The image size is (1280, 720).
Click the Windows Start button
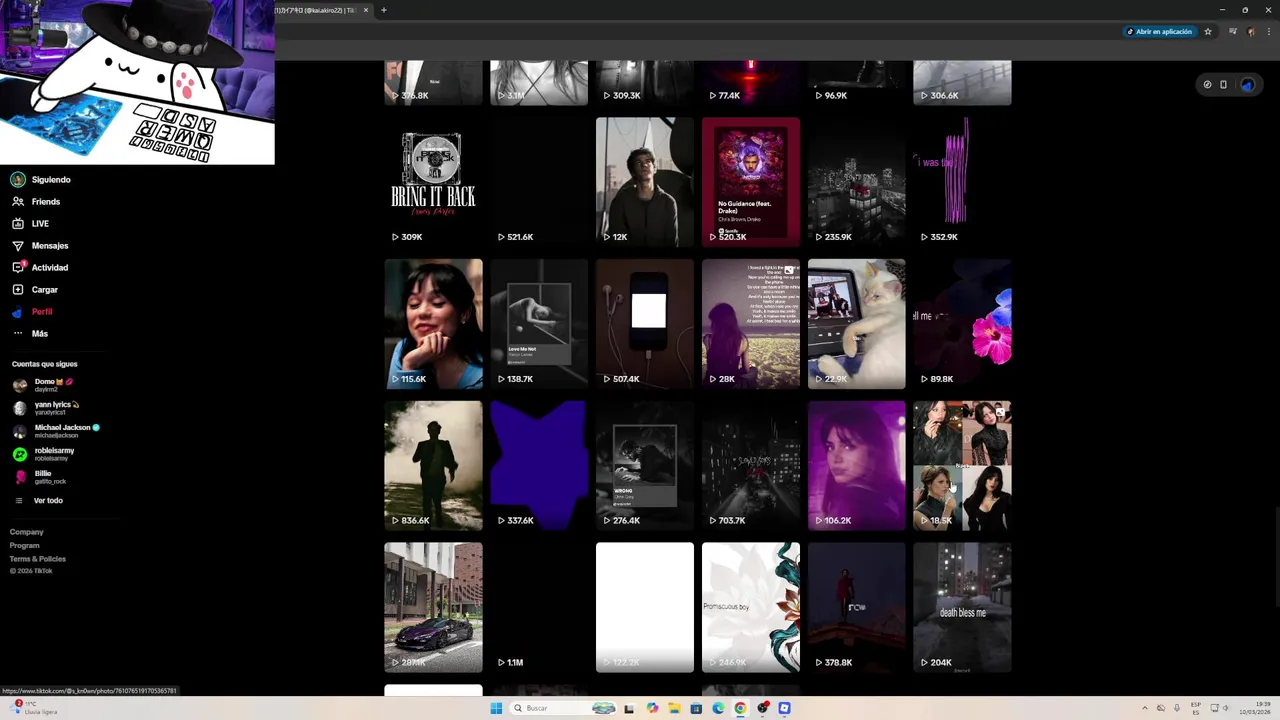point(496,708)
